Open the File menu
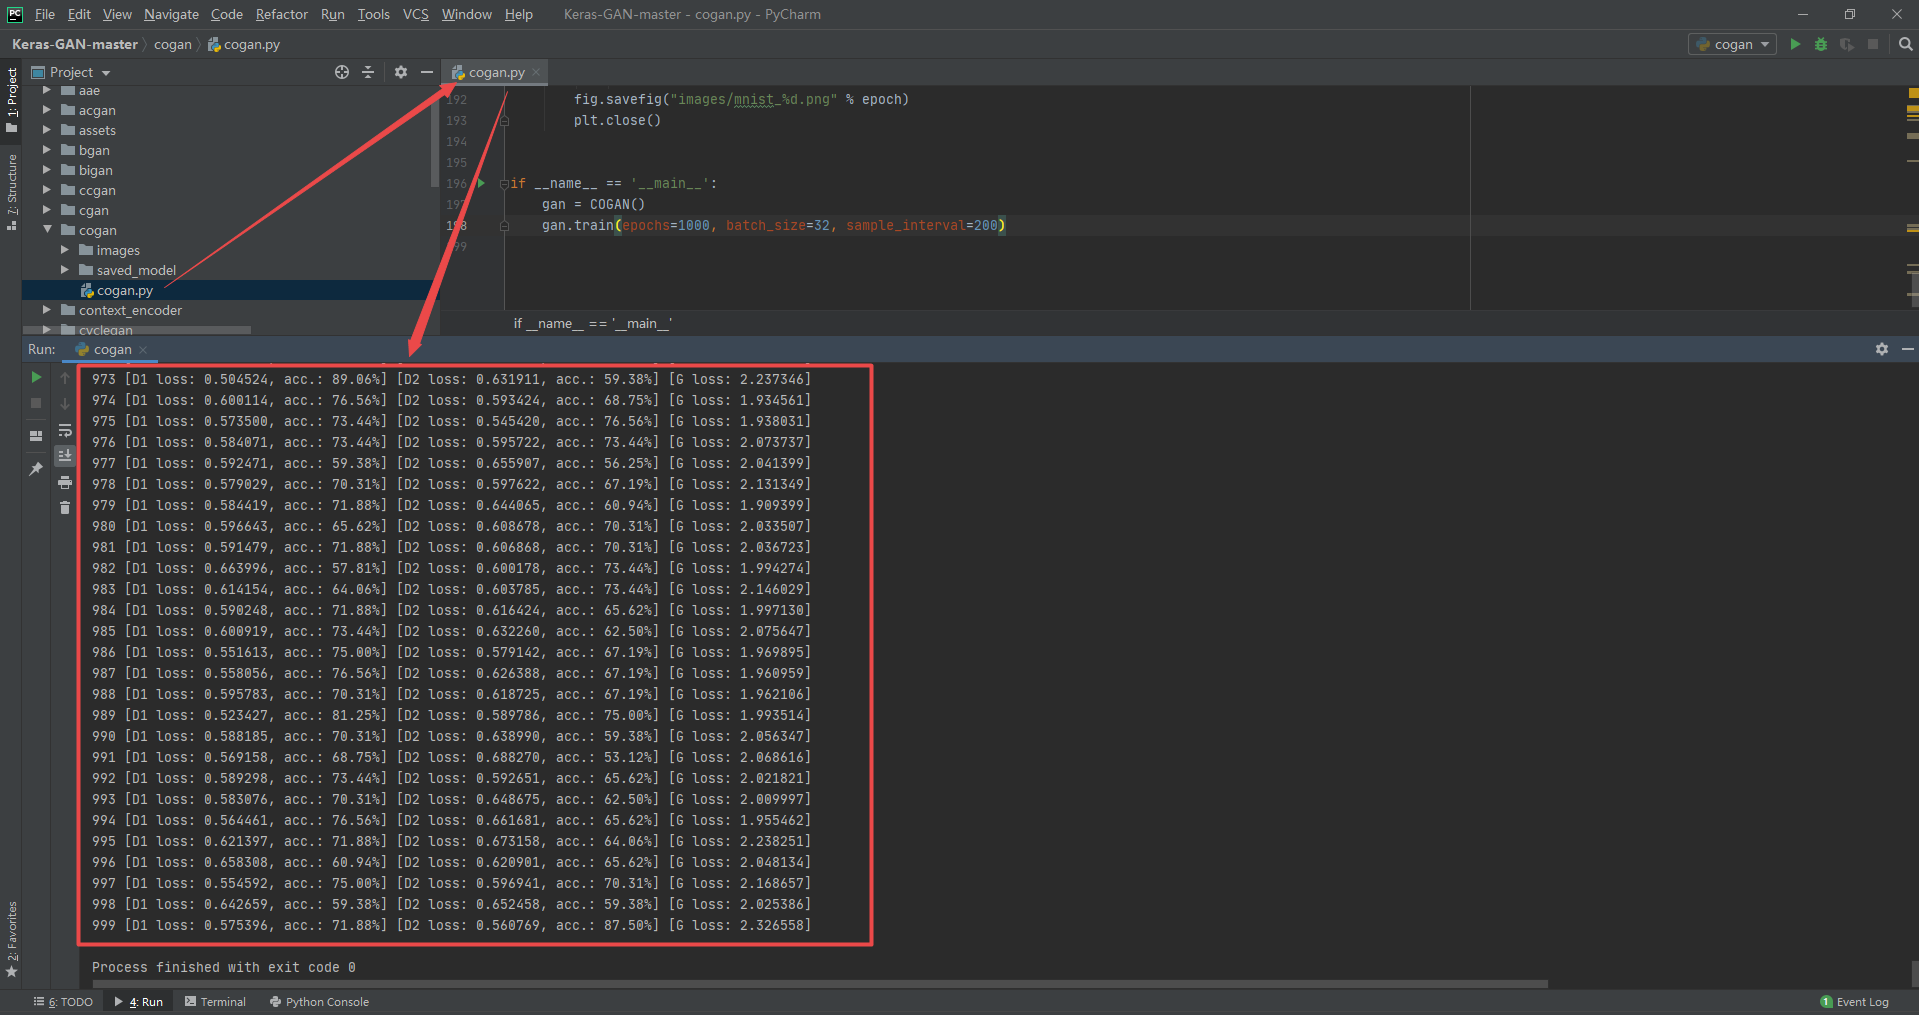 [44, 14]
